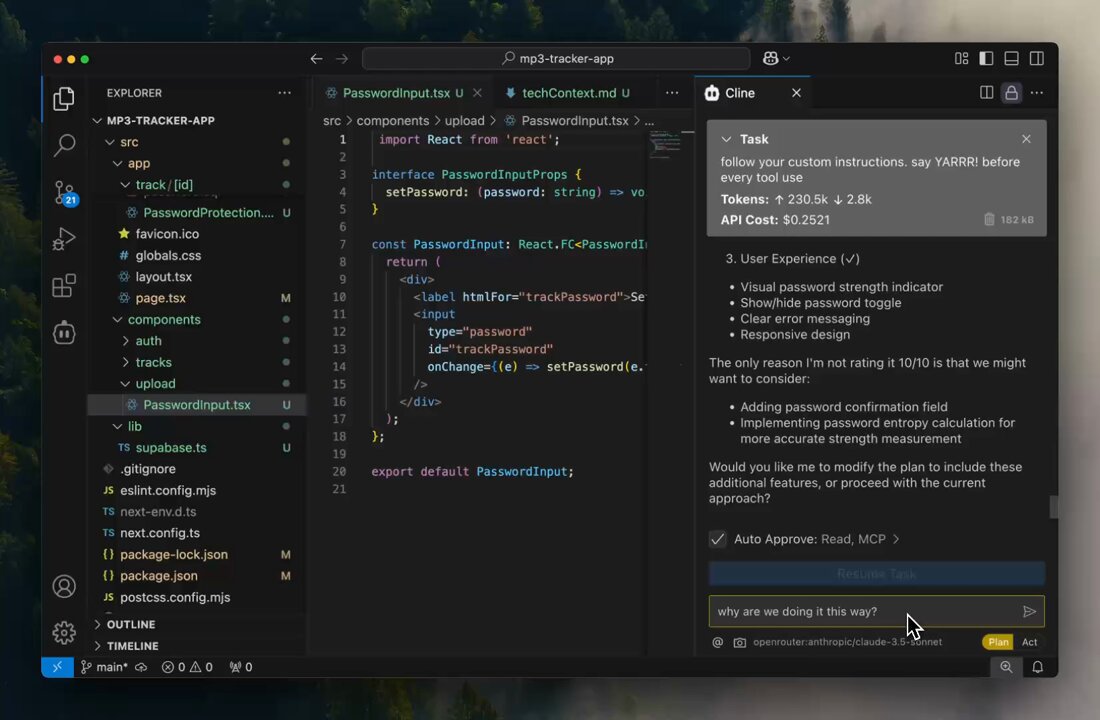Close the Cline tab
This screenshot has height=720, width=1100.
[796, 93]
